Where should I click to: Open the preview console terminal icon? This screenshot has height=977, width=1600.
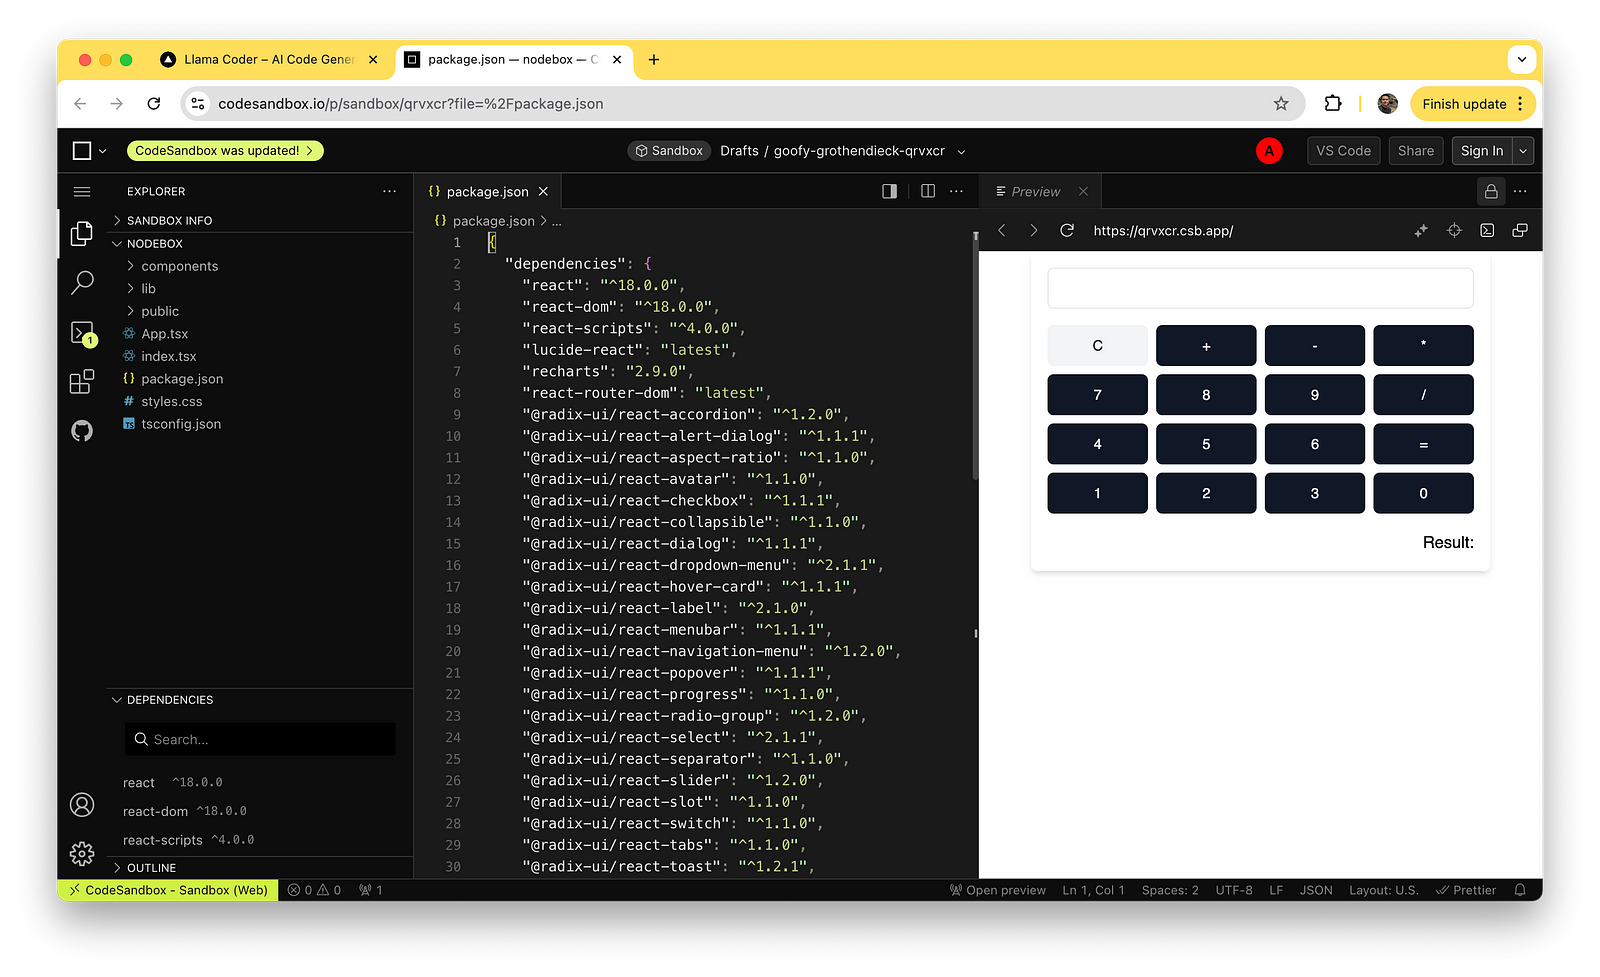pyautogui.click(x=1487, y=230)
